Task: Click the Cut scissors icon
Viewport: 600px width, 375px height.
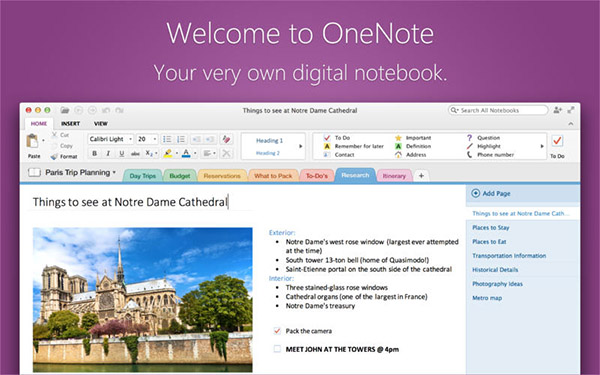Action: point(54,134)
